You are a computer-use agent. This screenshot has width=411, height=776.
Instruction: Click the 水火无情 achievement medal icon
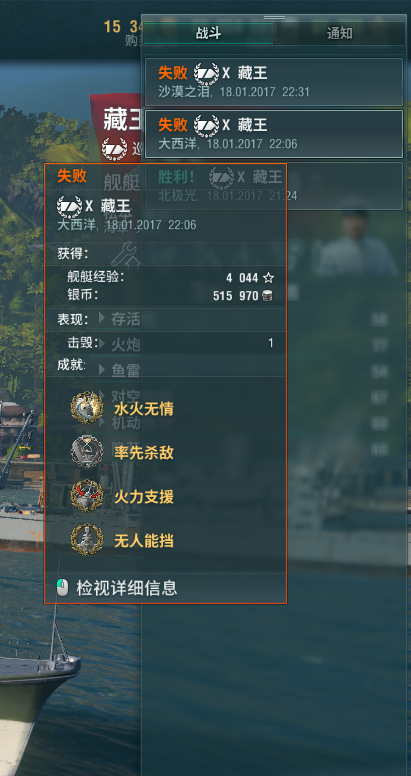87,408
